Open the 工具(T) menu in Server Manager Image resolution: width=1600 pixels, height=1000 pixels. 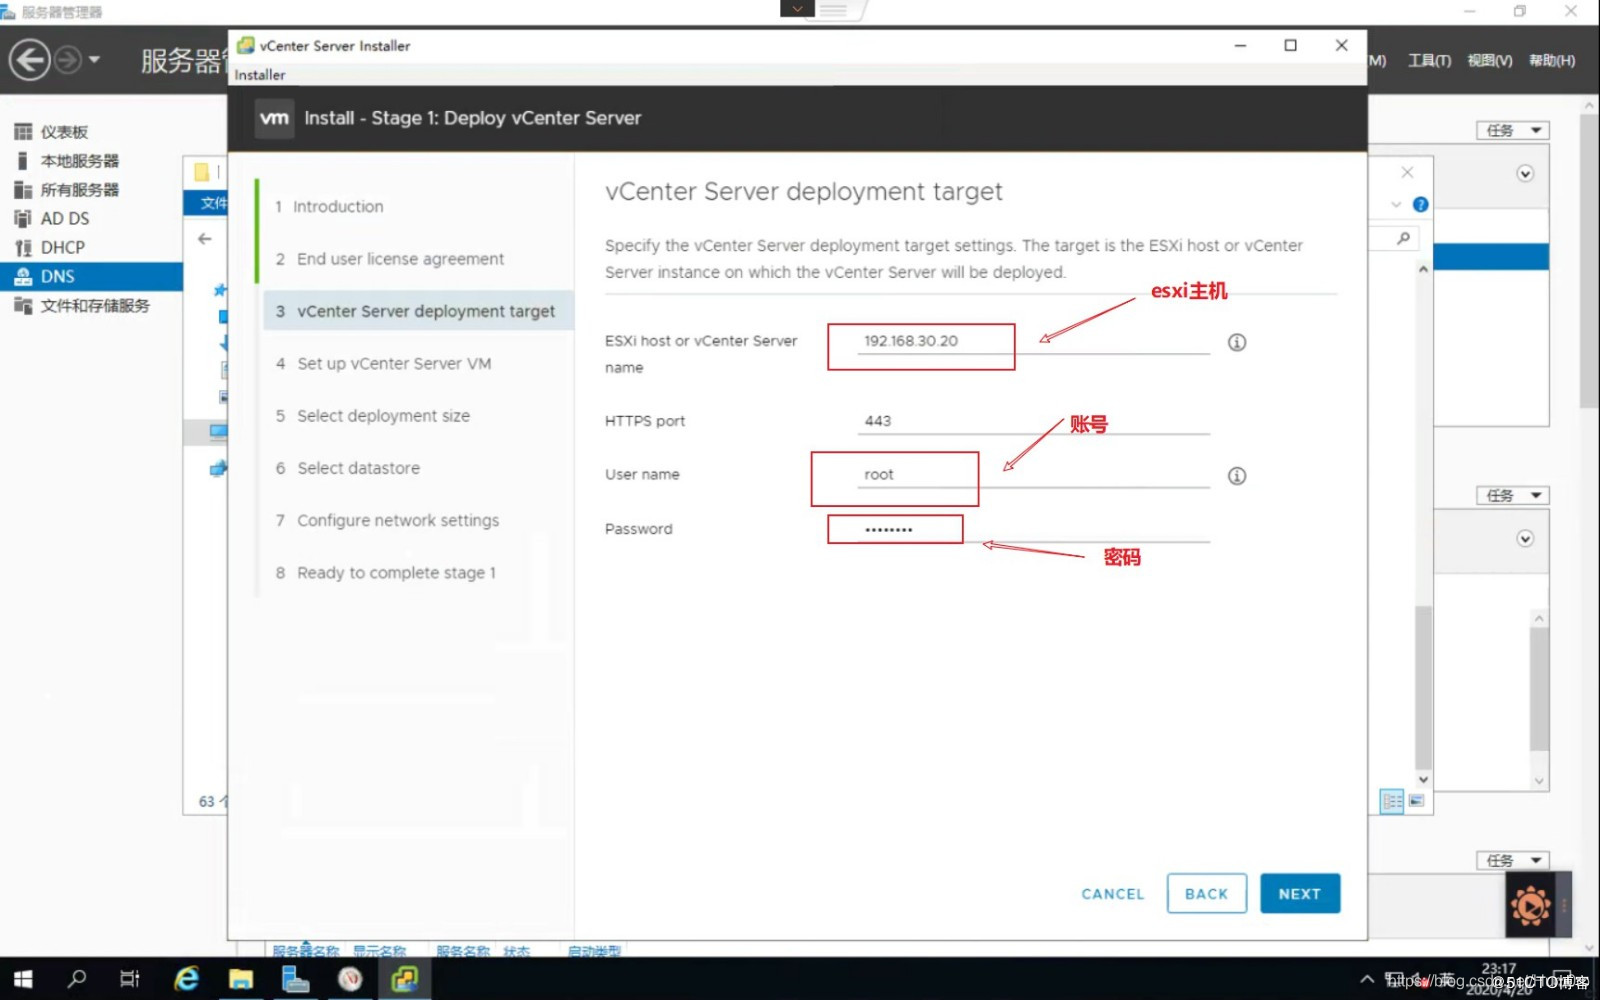click(x=1429, y=61)
